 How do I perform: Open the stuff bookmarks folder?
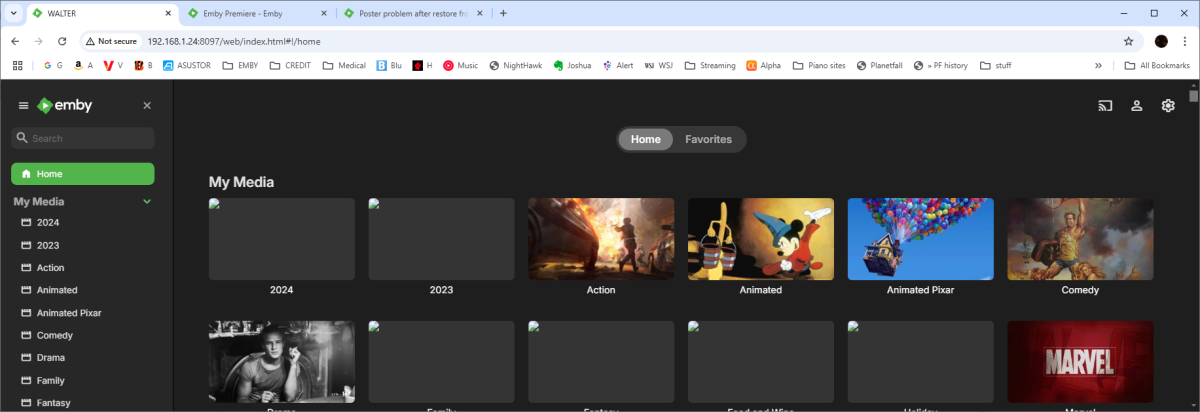[x=996, y=65]
